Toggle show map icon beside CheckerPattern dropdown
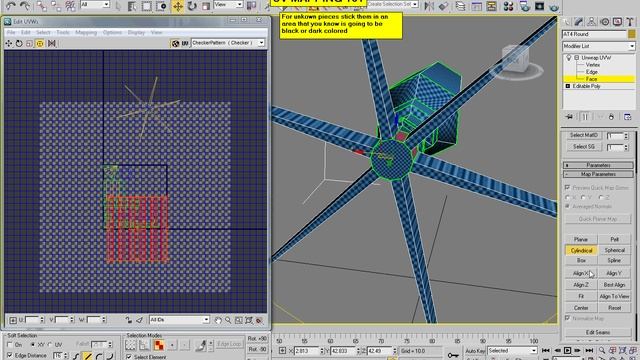Viewport: 640px width, 360px height. pos(176,43)
